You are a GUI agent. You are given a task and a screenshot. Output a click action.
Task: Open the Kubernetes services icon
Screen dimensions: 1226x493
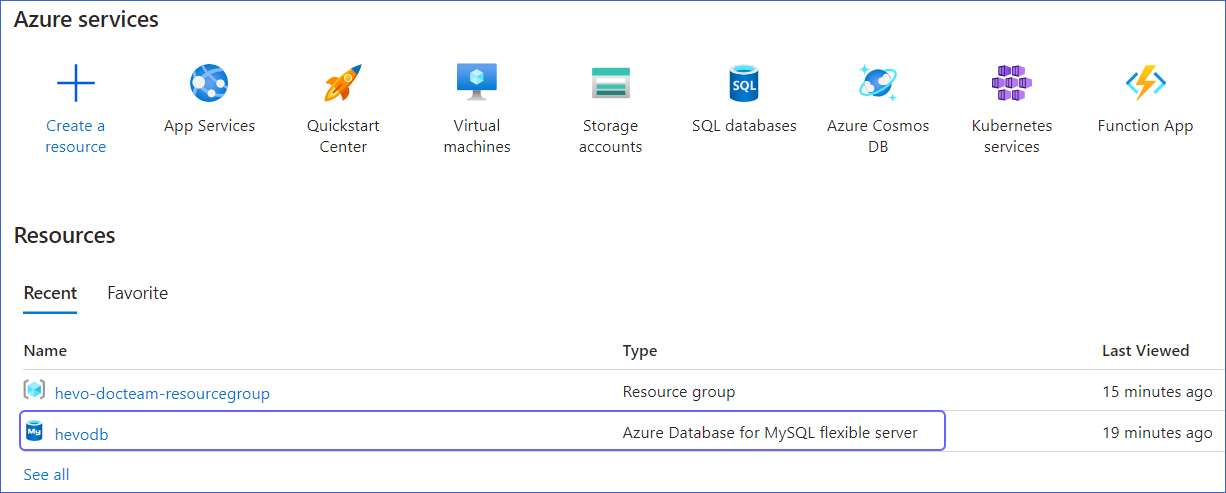pyautogui.click(x=1011, y=83)
